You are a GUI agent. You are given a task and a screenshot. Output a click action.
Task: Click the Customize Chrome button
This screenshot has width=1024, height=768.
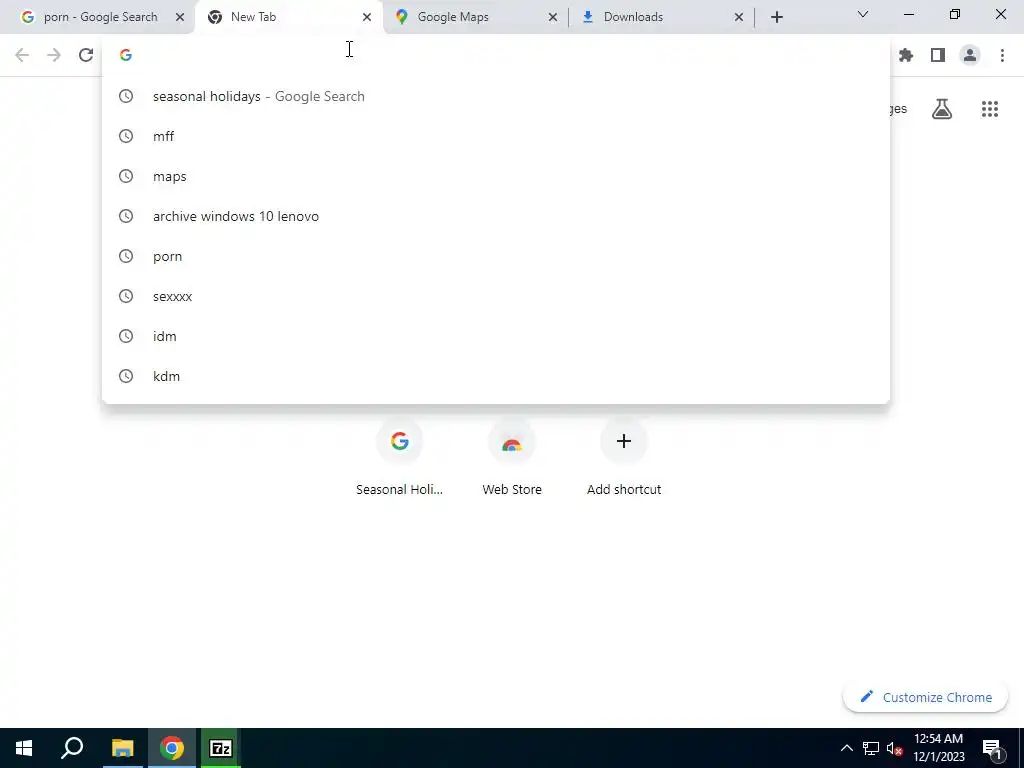click(x=925, y=697)
